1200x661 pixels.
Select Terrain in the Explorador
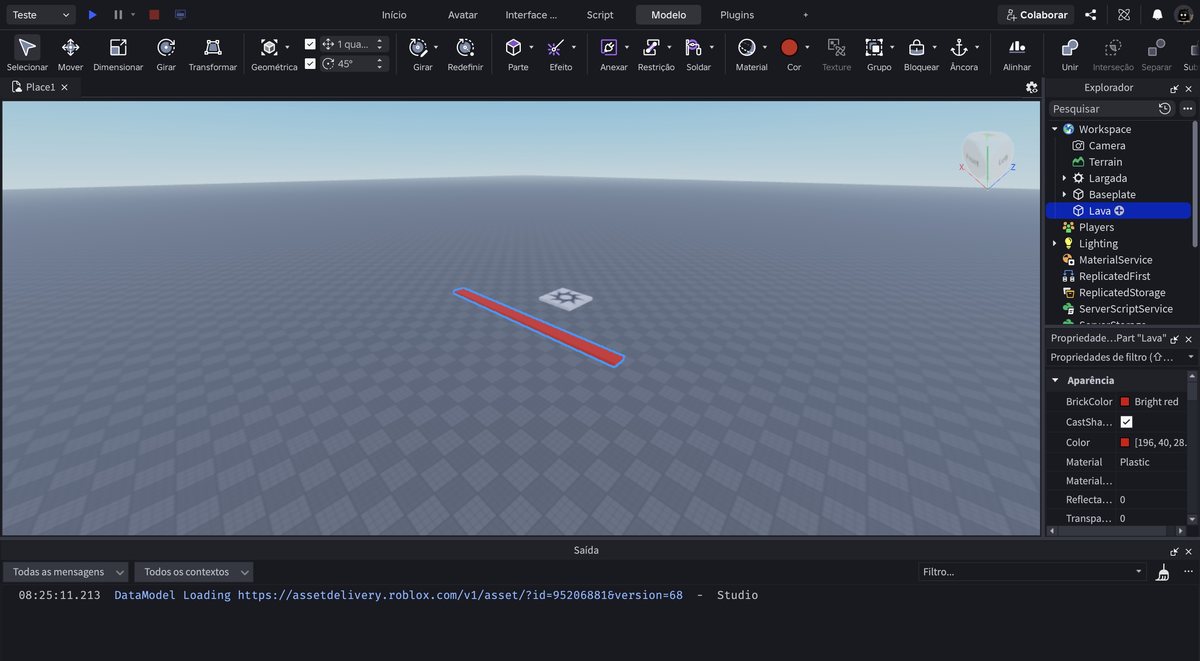point(1105,162)
